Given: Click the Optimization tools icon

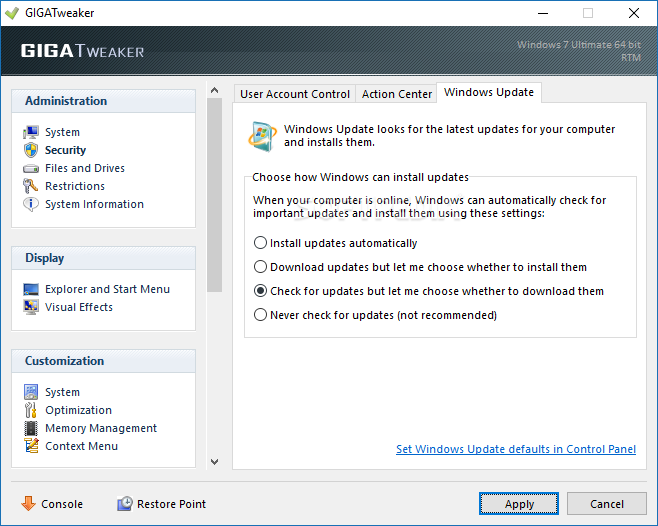Looking at the screenshot, I should click(x=31, y=410).
